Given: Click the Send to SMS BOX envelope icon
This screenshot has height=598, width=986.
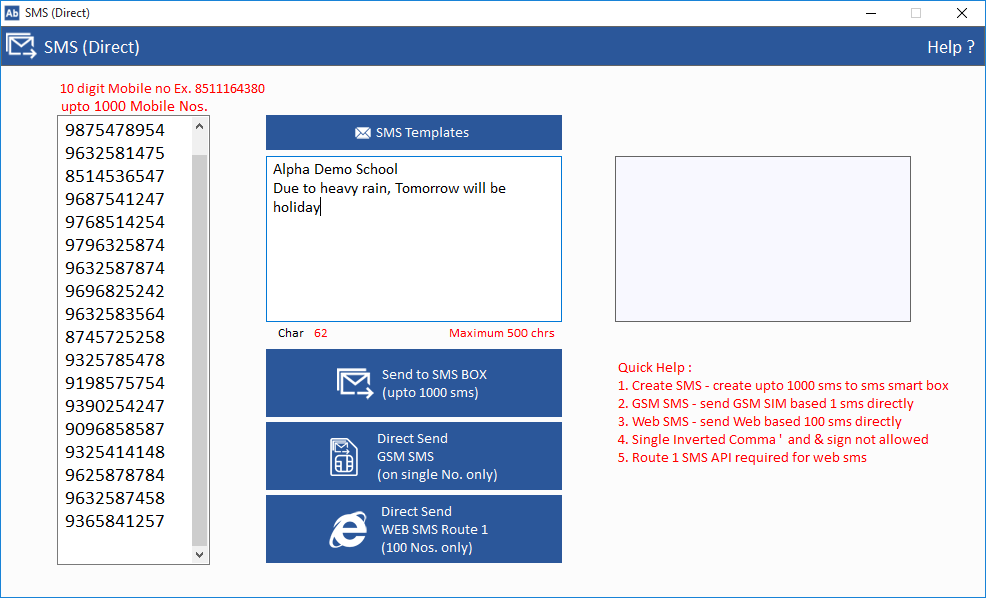Looking at the screenshot, I should [354, 383].
